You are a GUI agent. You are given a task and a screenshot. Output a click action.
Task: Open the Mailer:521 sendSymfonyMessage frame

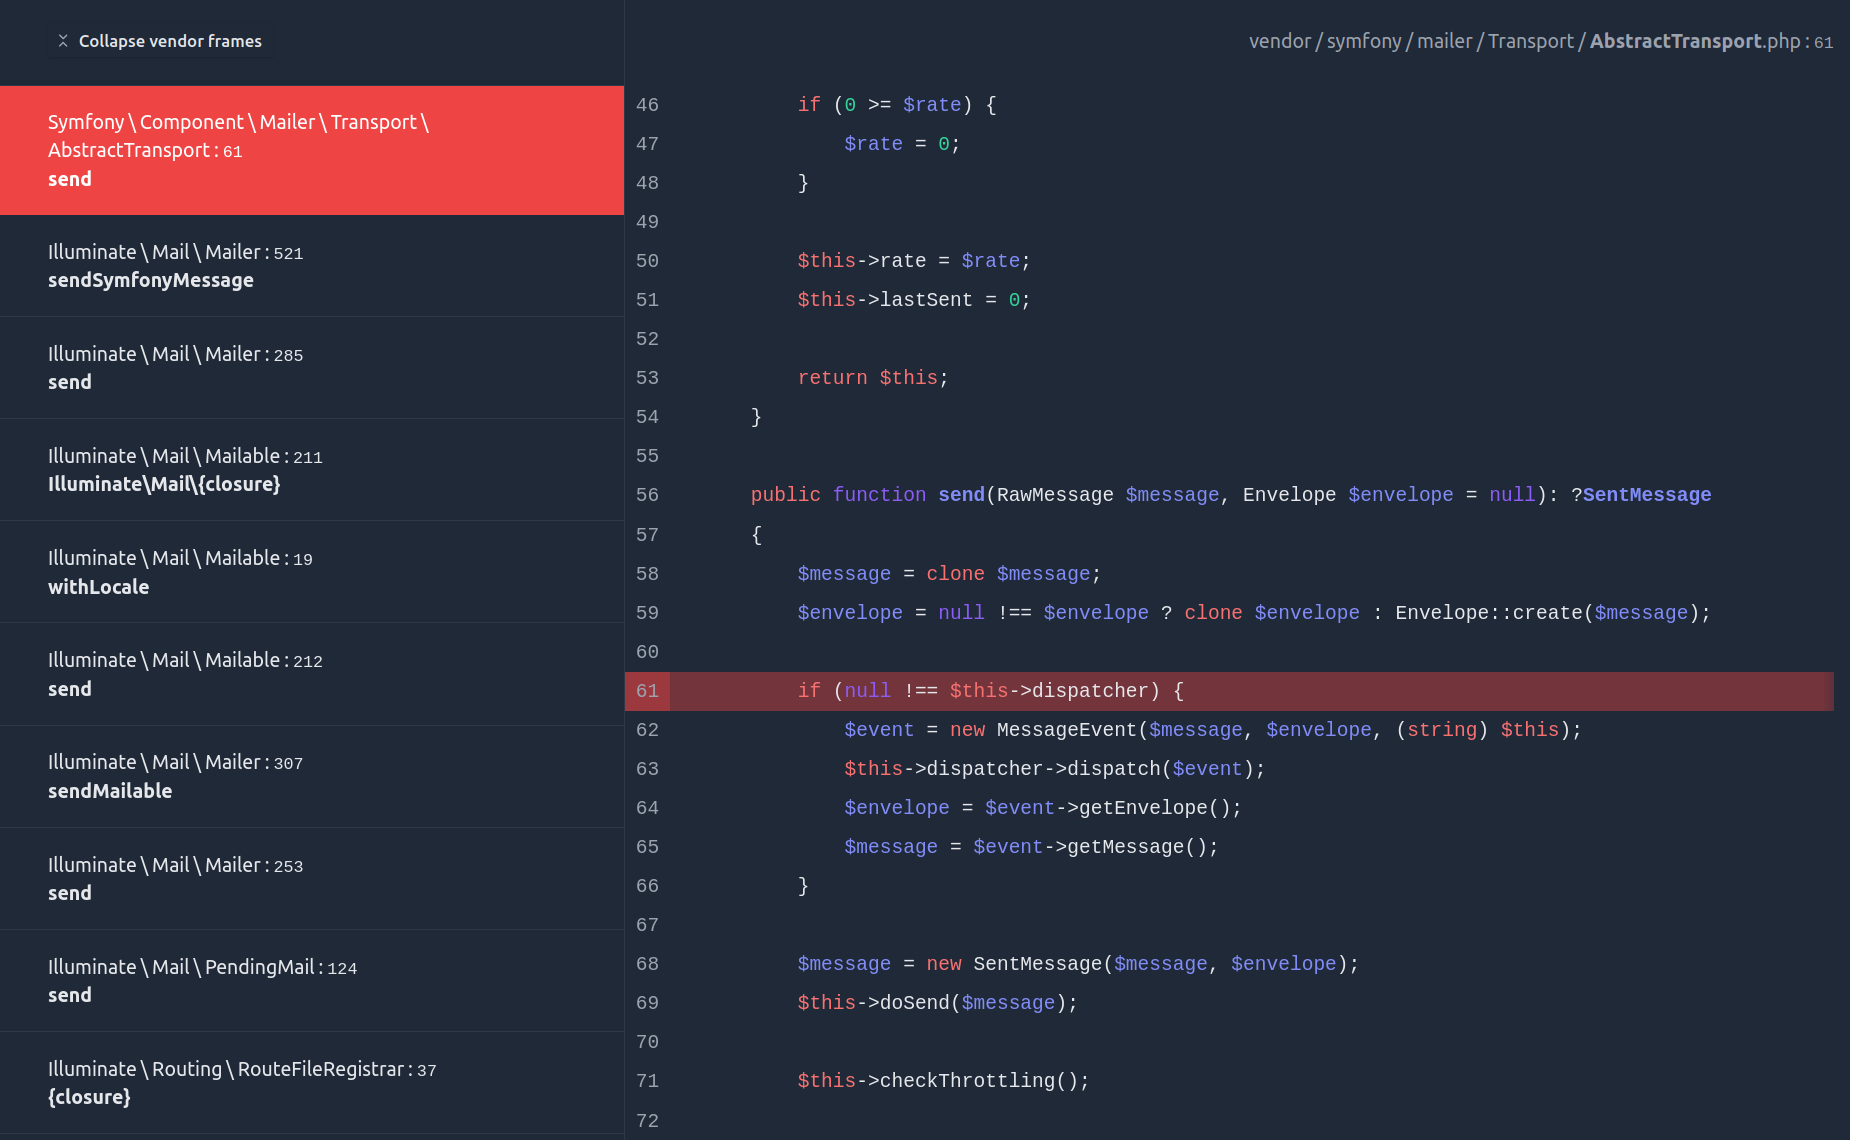tap(312, 266)
